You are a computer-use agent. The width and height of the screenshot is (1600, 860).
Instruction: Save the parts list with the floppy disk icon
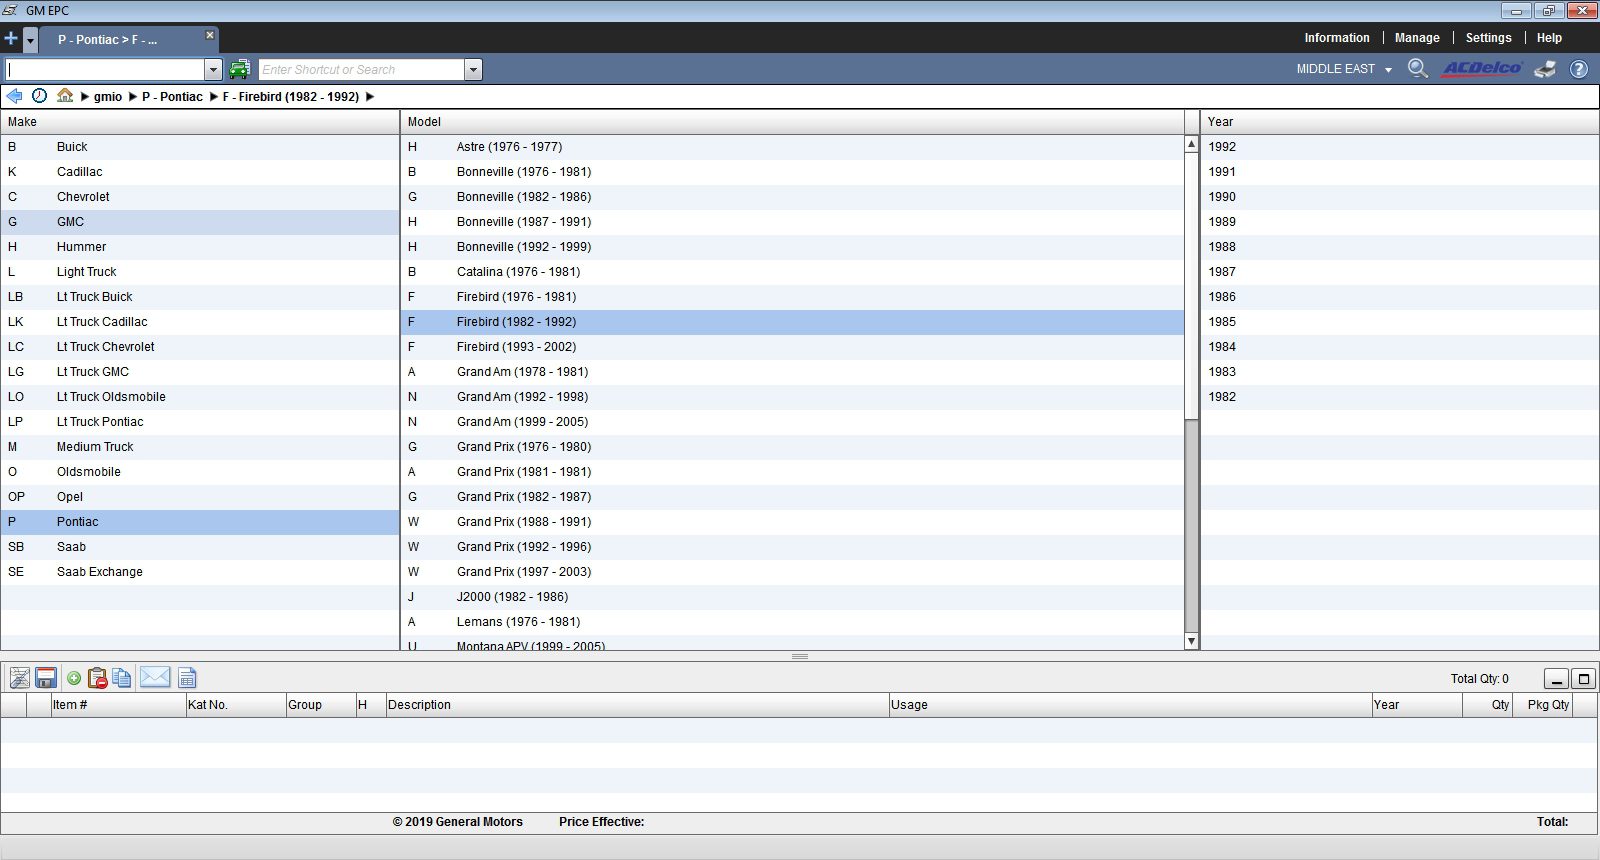tap(45, 678)
